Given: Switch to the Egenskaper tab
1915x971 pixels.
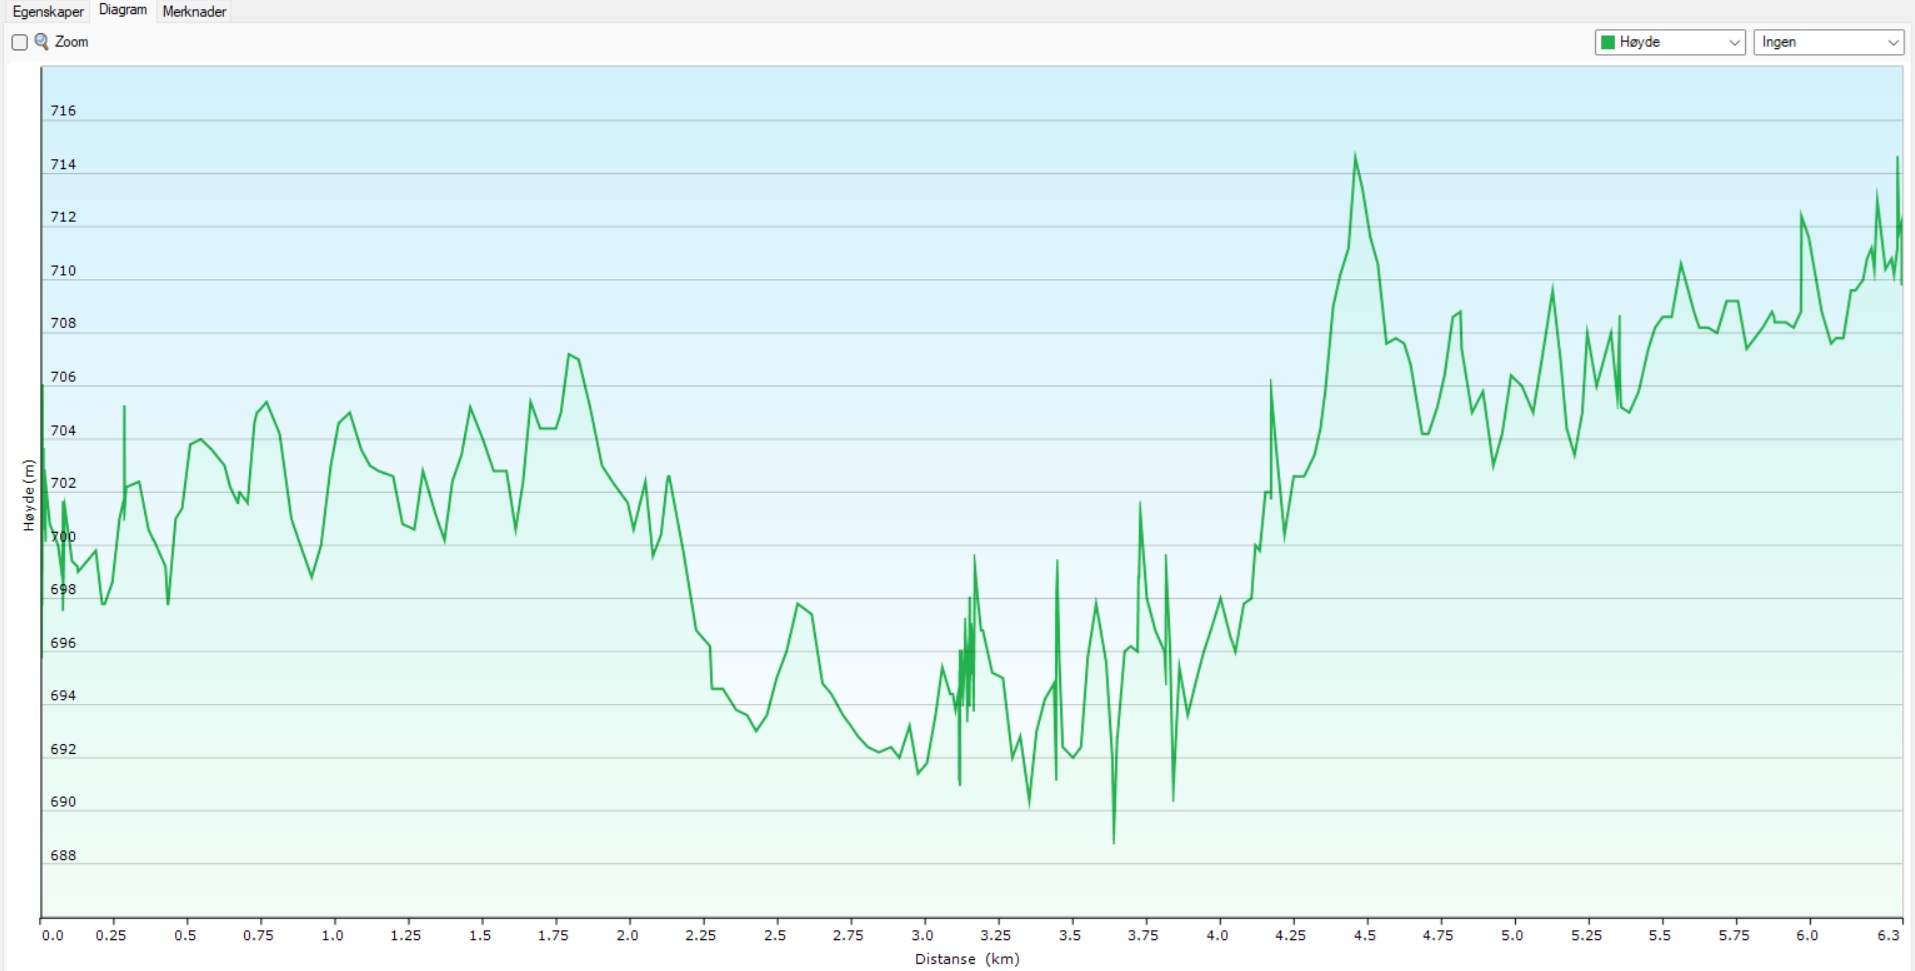Looking at the screenshot, I should coord(48,11).
